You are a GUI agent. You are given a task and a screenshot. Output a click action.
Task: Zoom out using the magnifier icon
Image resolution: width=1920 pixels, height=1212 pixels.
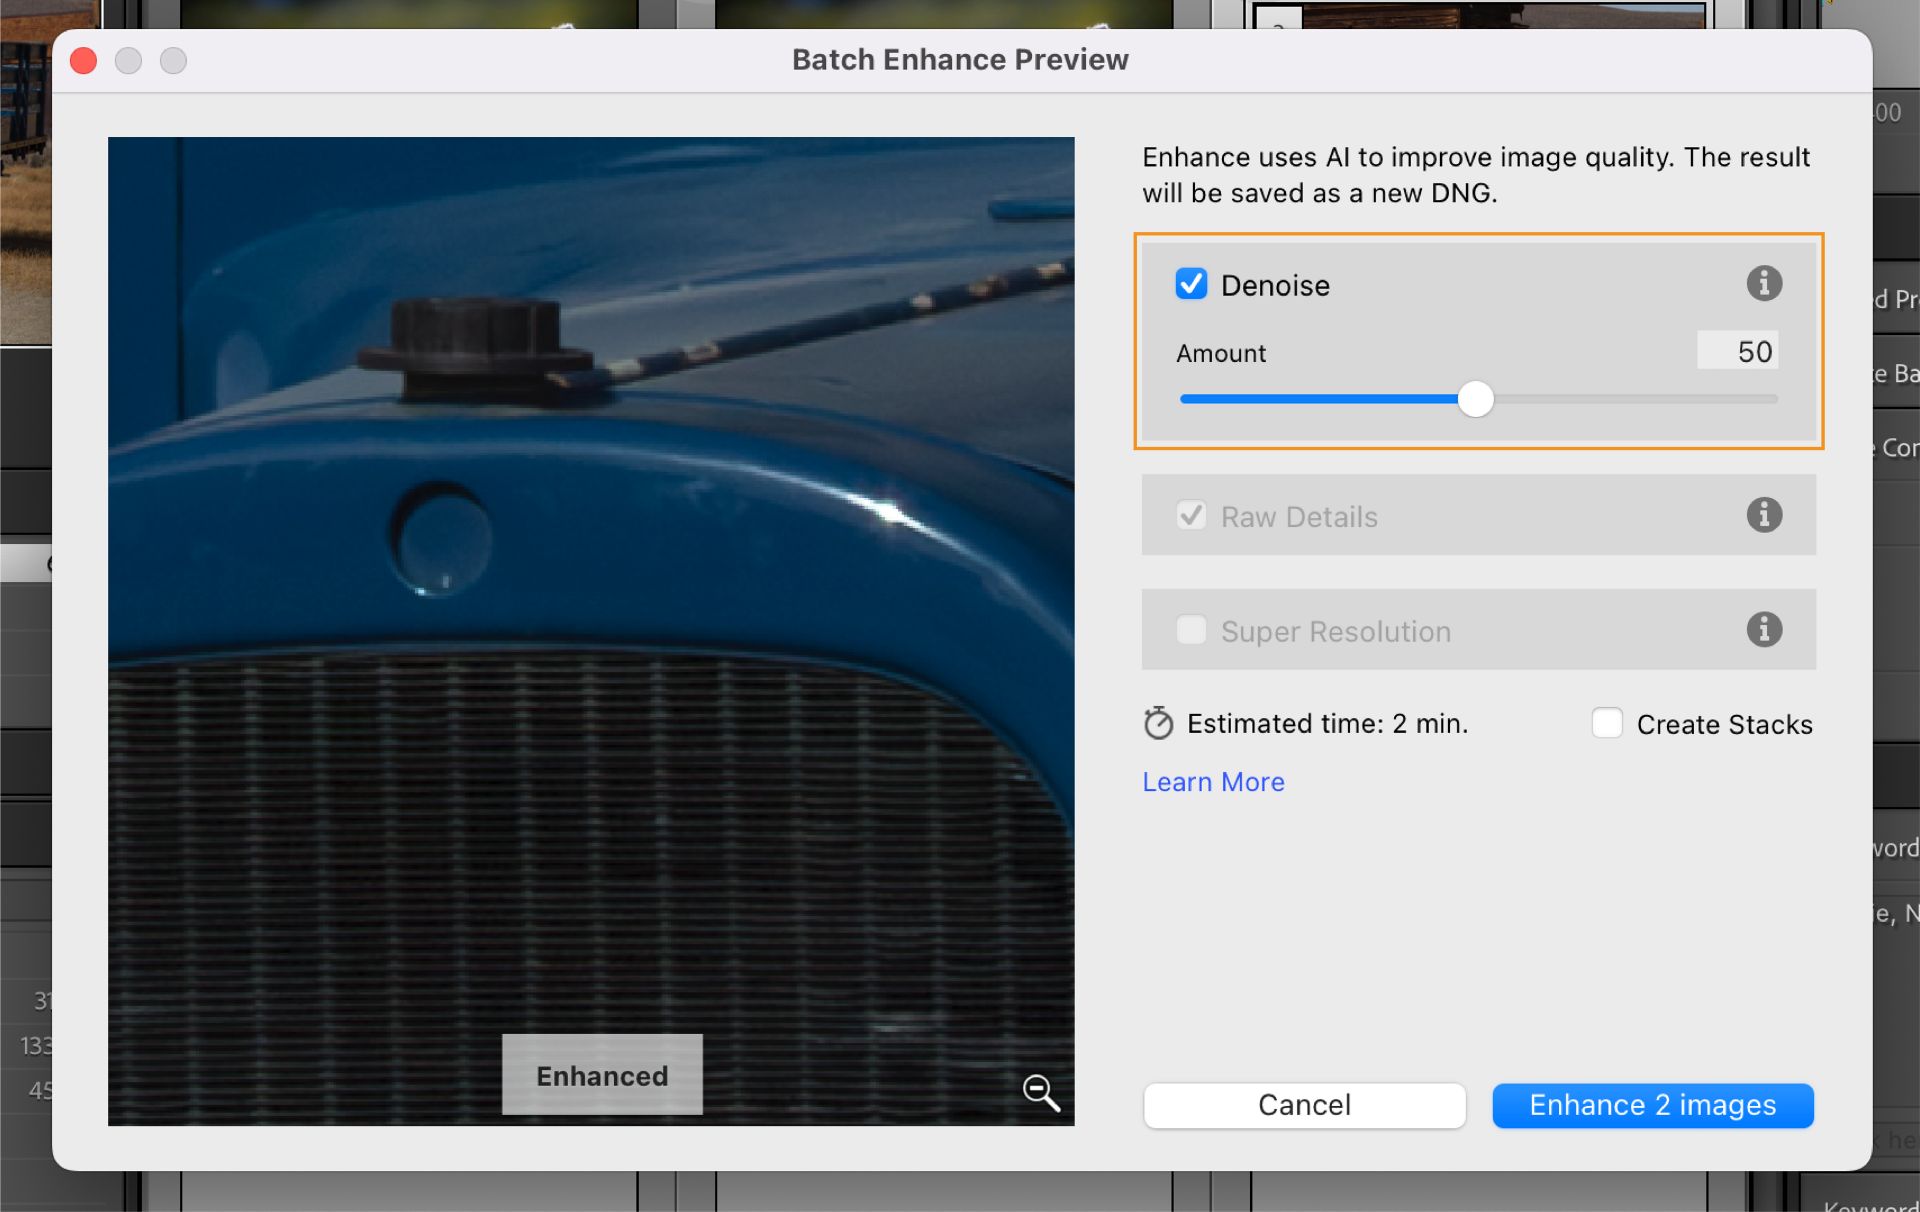(x=1040, y=1093)
